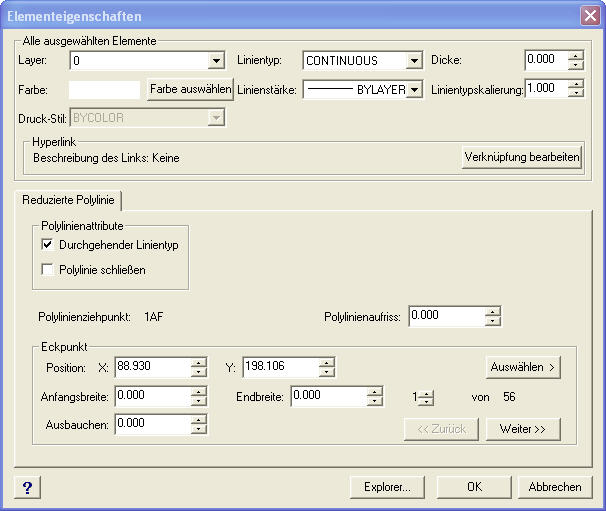Increase Anfangsbreite with up arrow
The height and width of the screenshot is (511, 606).
(199, 392)
